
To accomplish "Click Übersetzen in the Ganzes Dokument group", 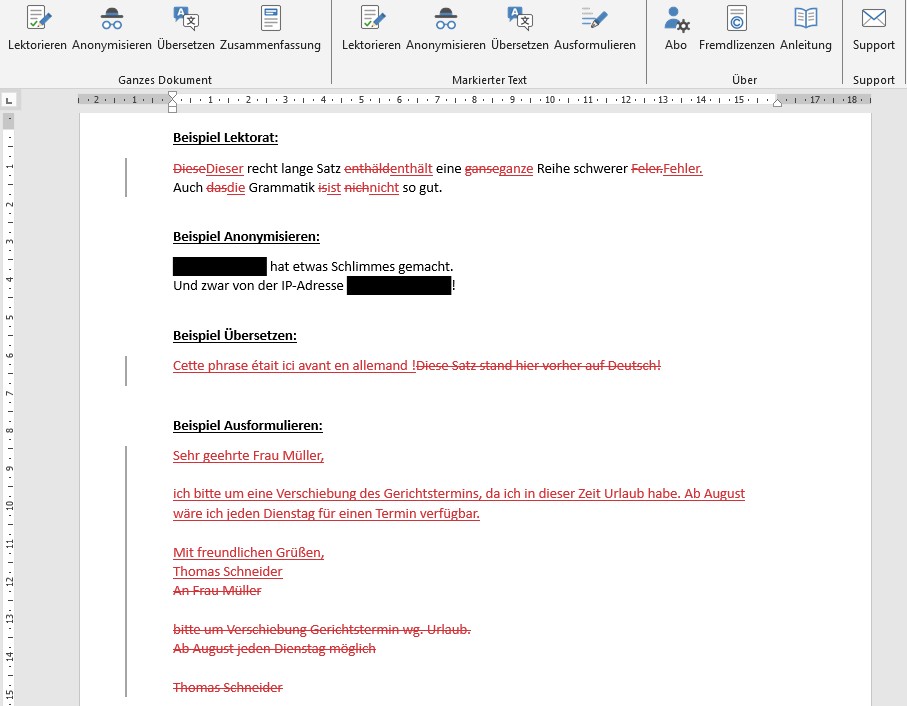I will tap(186, 28).
